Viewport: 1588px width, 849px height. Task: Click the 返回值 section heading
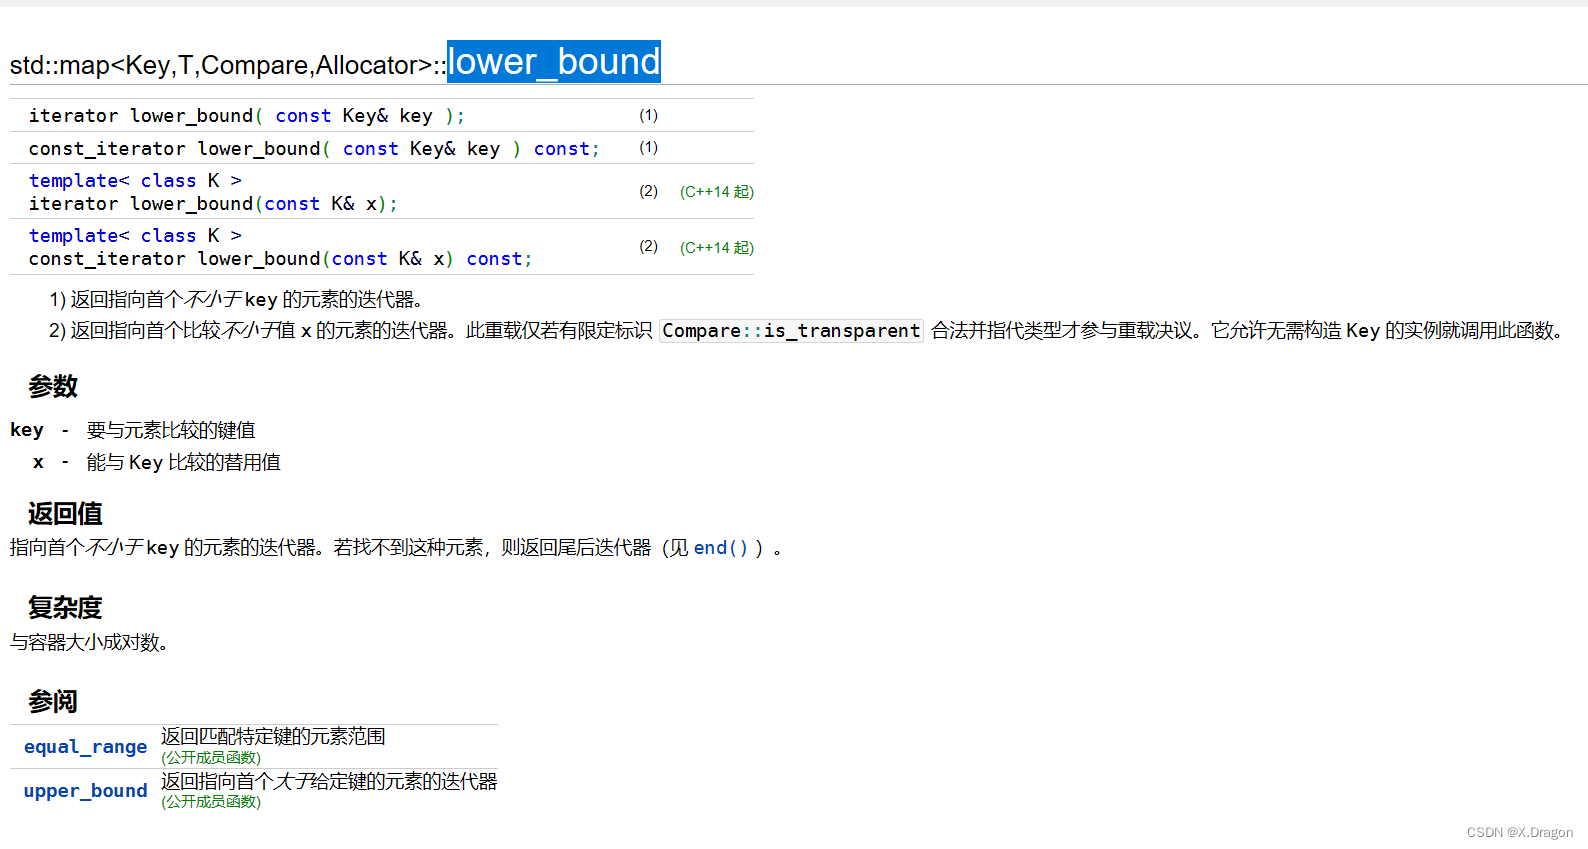pyautogui.click(x=65, y=514)
